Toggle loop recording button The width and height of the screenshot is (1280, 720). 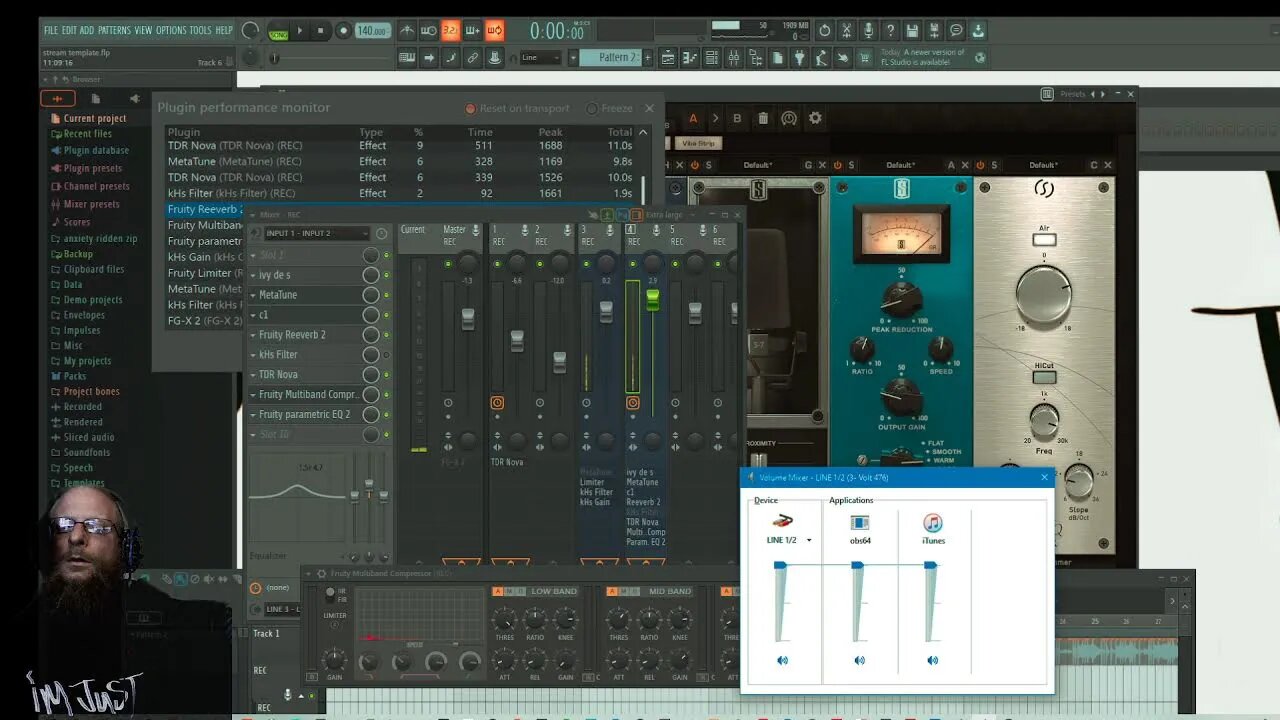pyautogui.click(x=494, y=31)
